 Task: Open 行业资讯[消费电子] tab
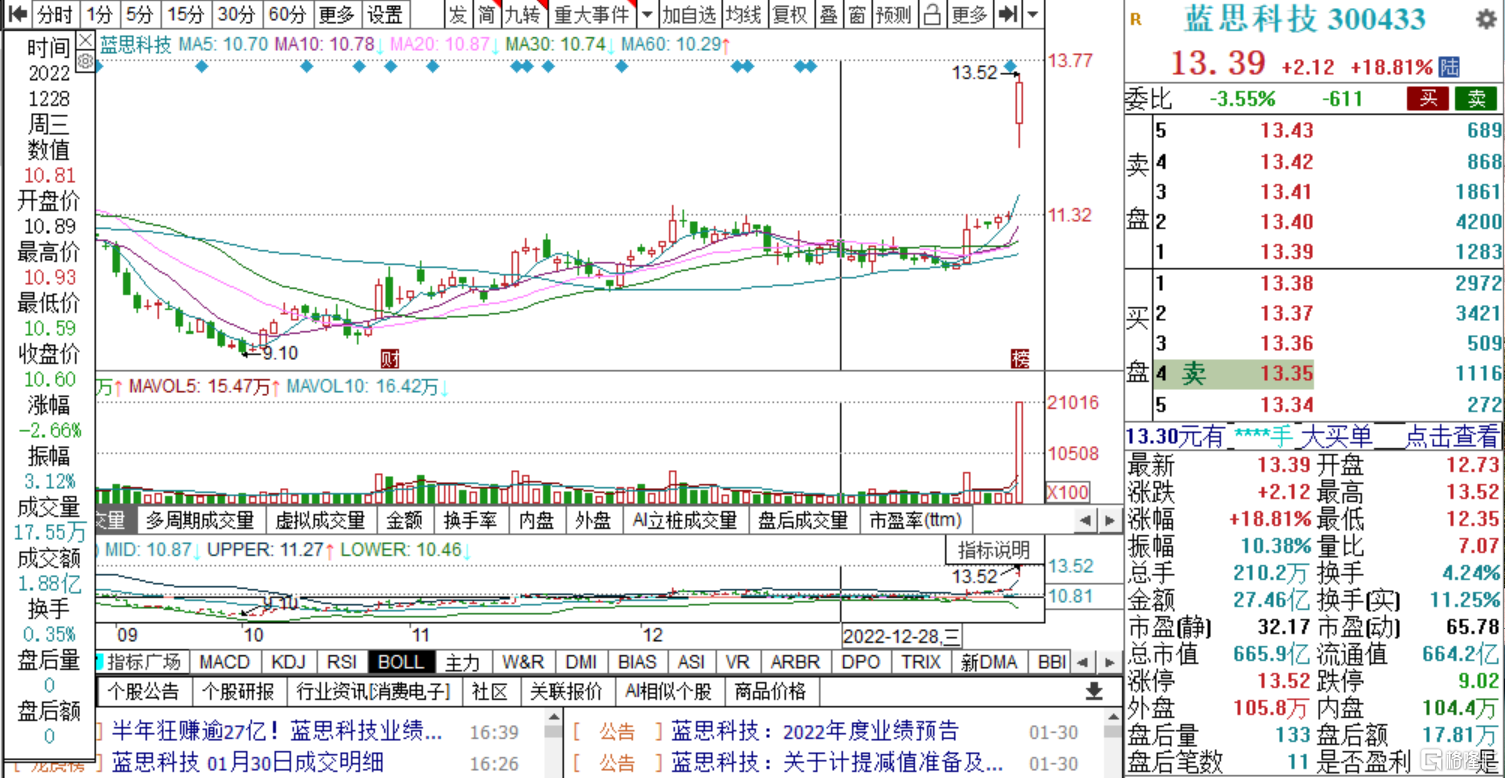(x=373, y=691)
